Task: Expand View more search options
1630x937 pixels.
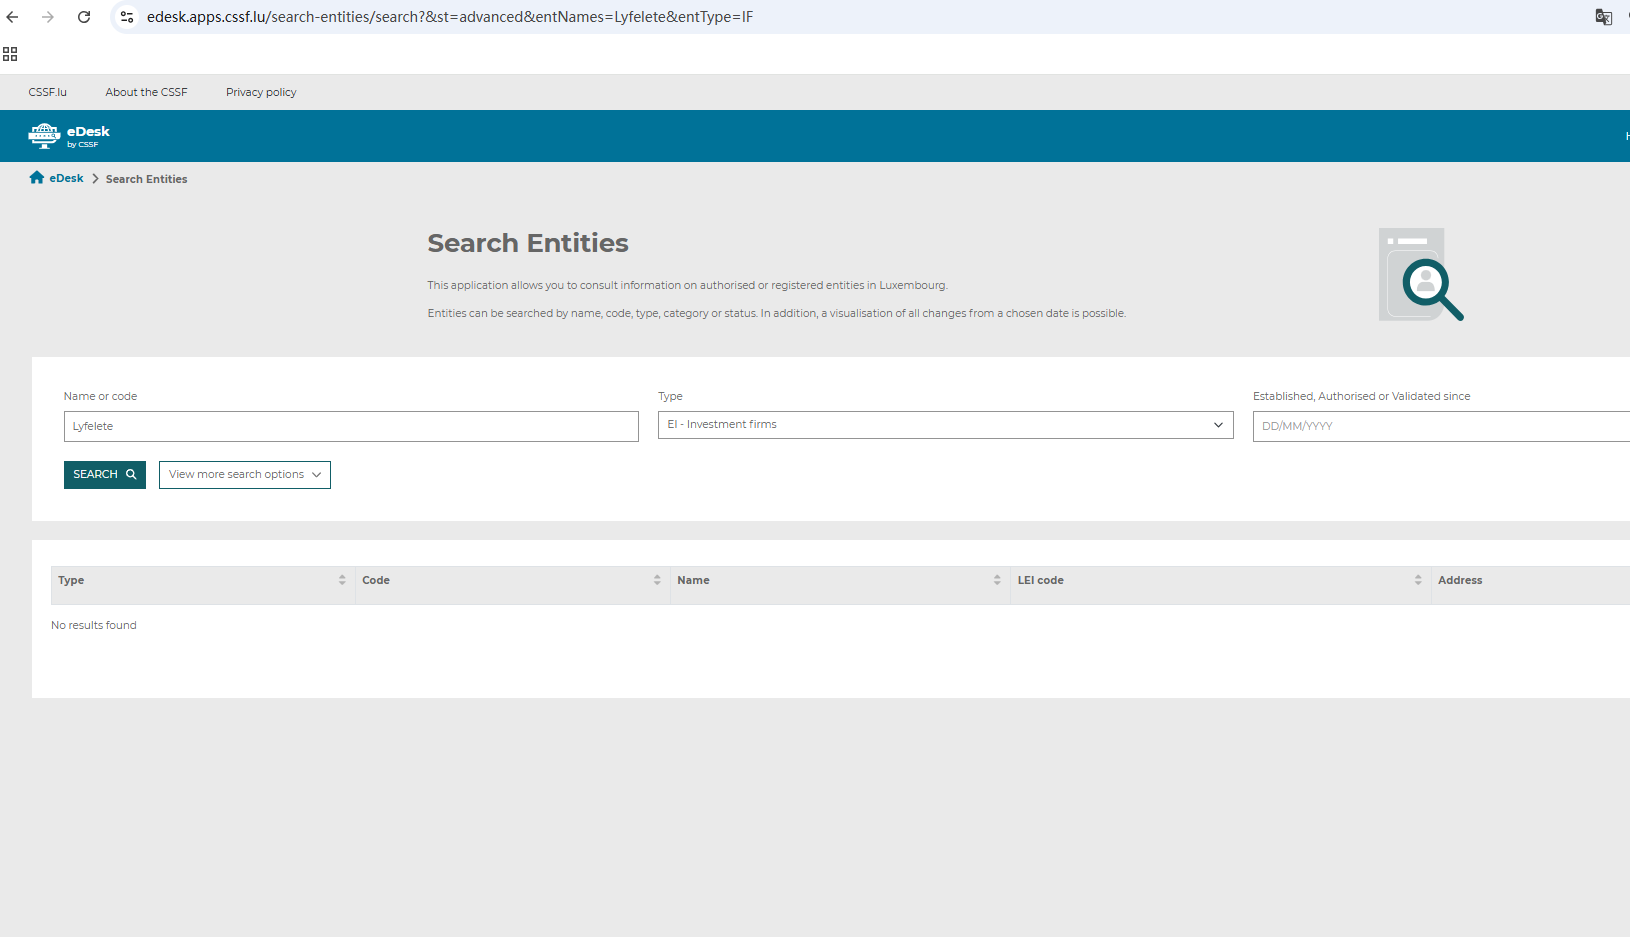Action: pos(245,475)
